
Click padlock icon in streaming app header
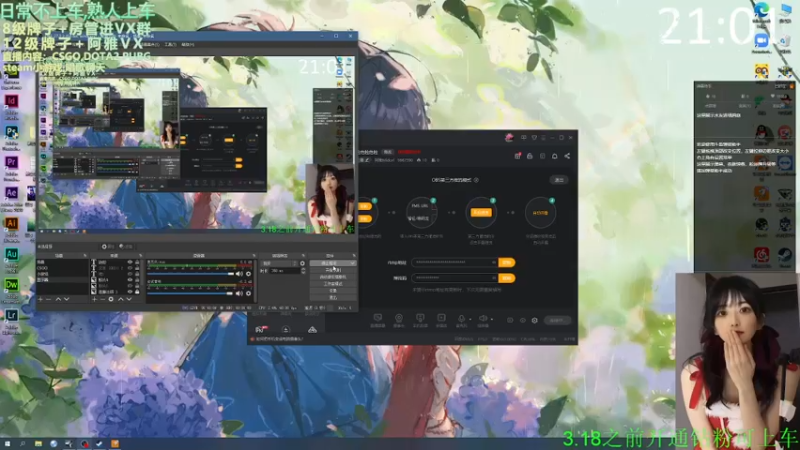(x=530, y=156)
